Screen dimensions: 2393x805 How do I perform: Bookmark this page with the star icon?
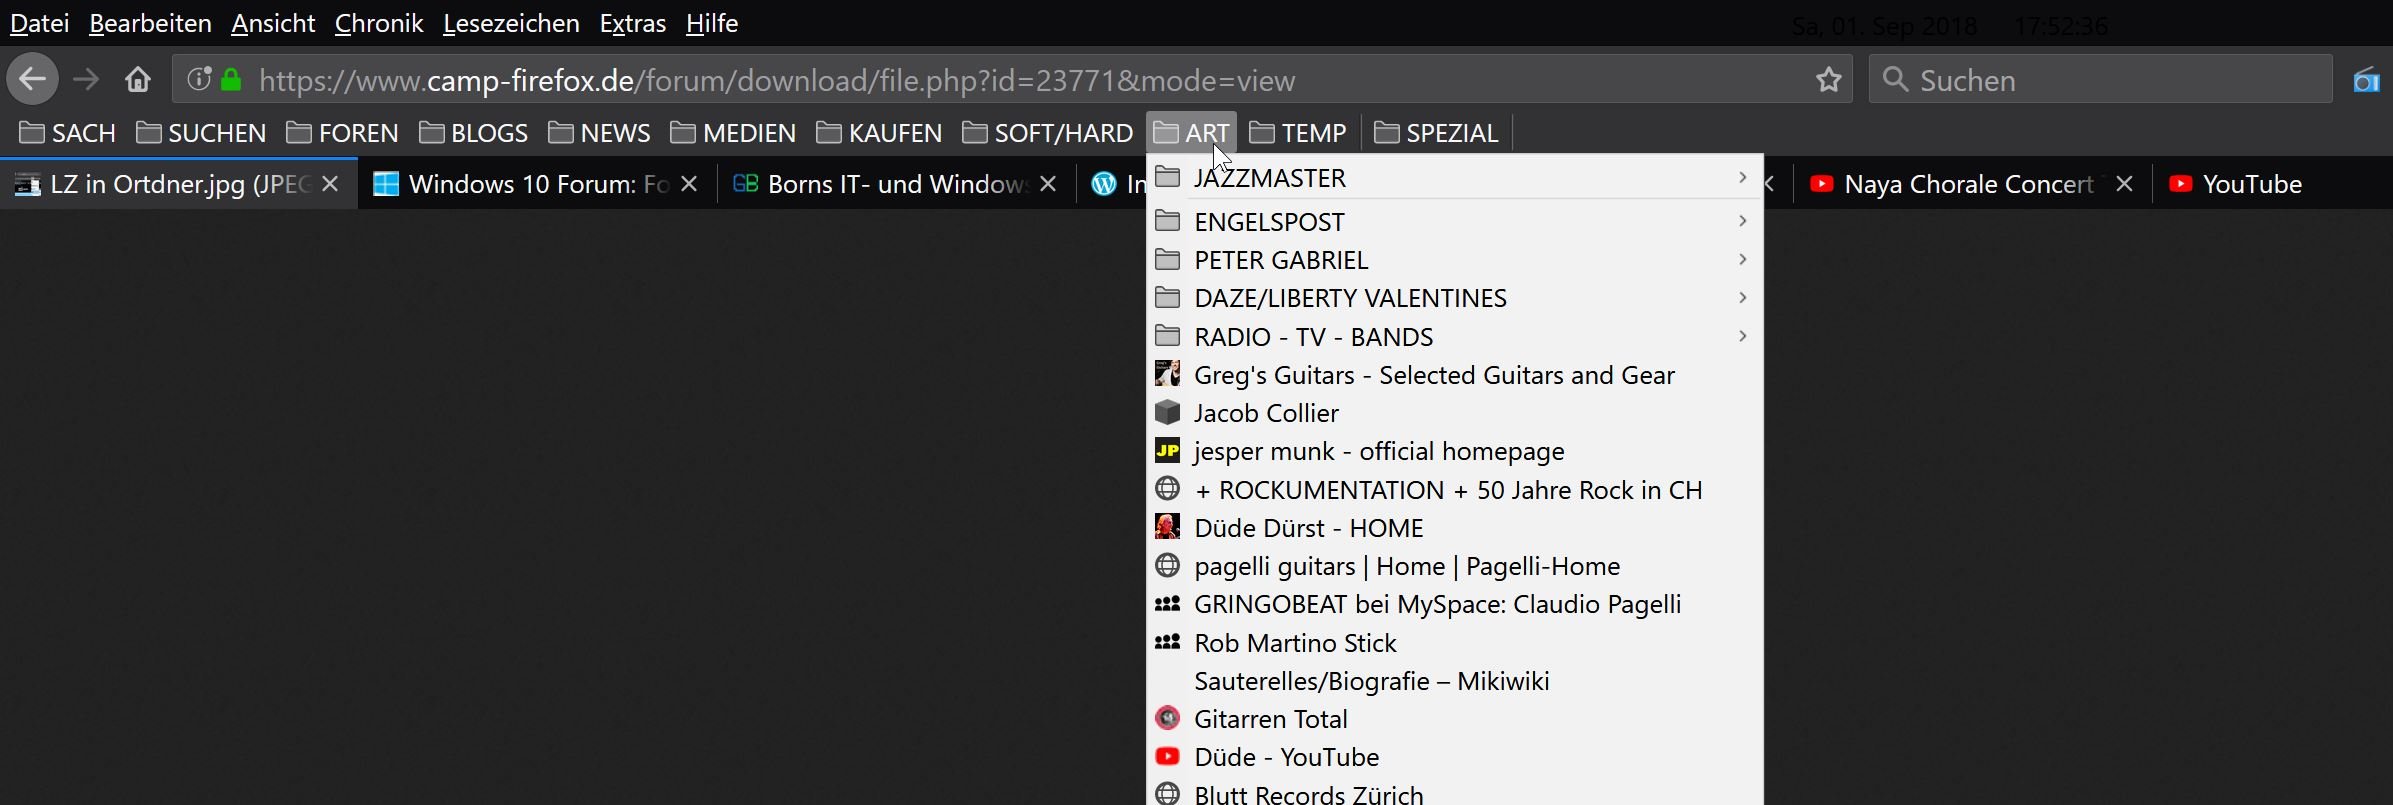pos(1829,79)
